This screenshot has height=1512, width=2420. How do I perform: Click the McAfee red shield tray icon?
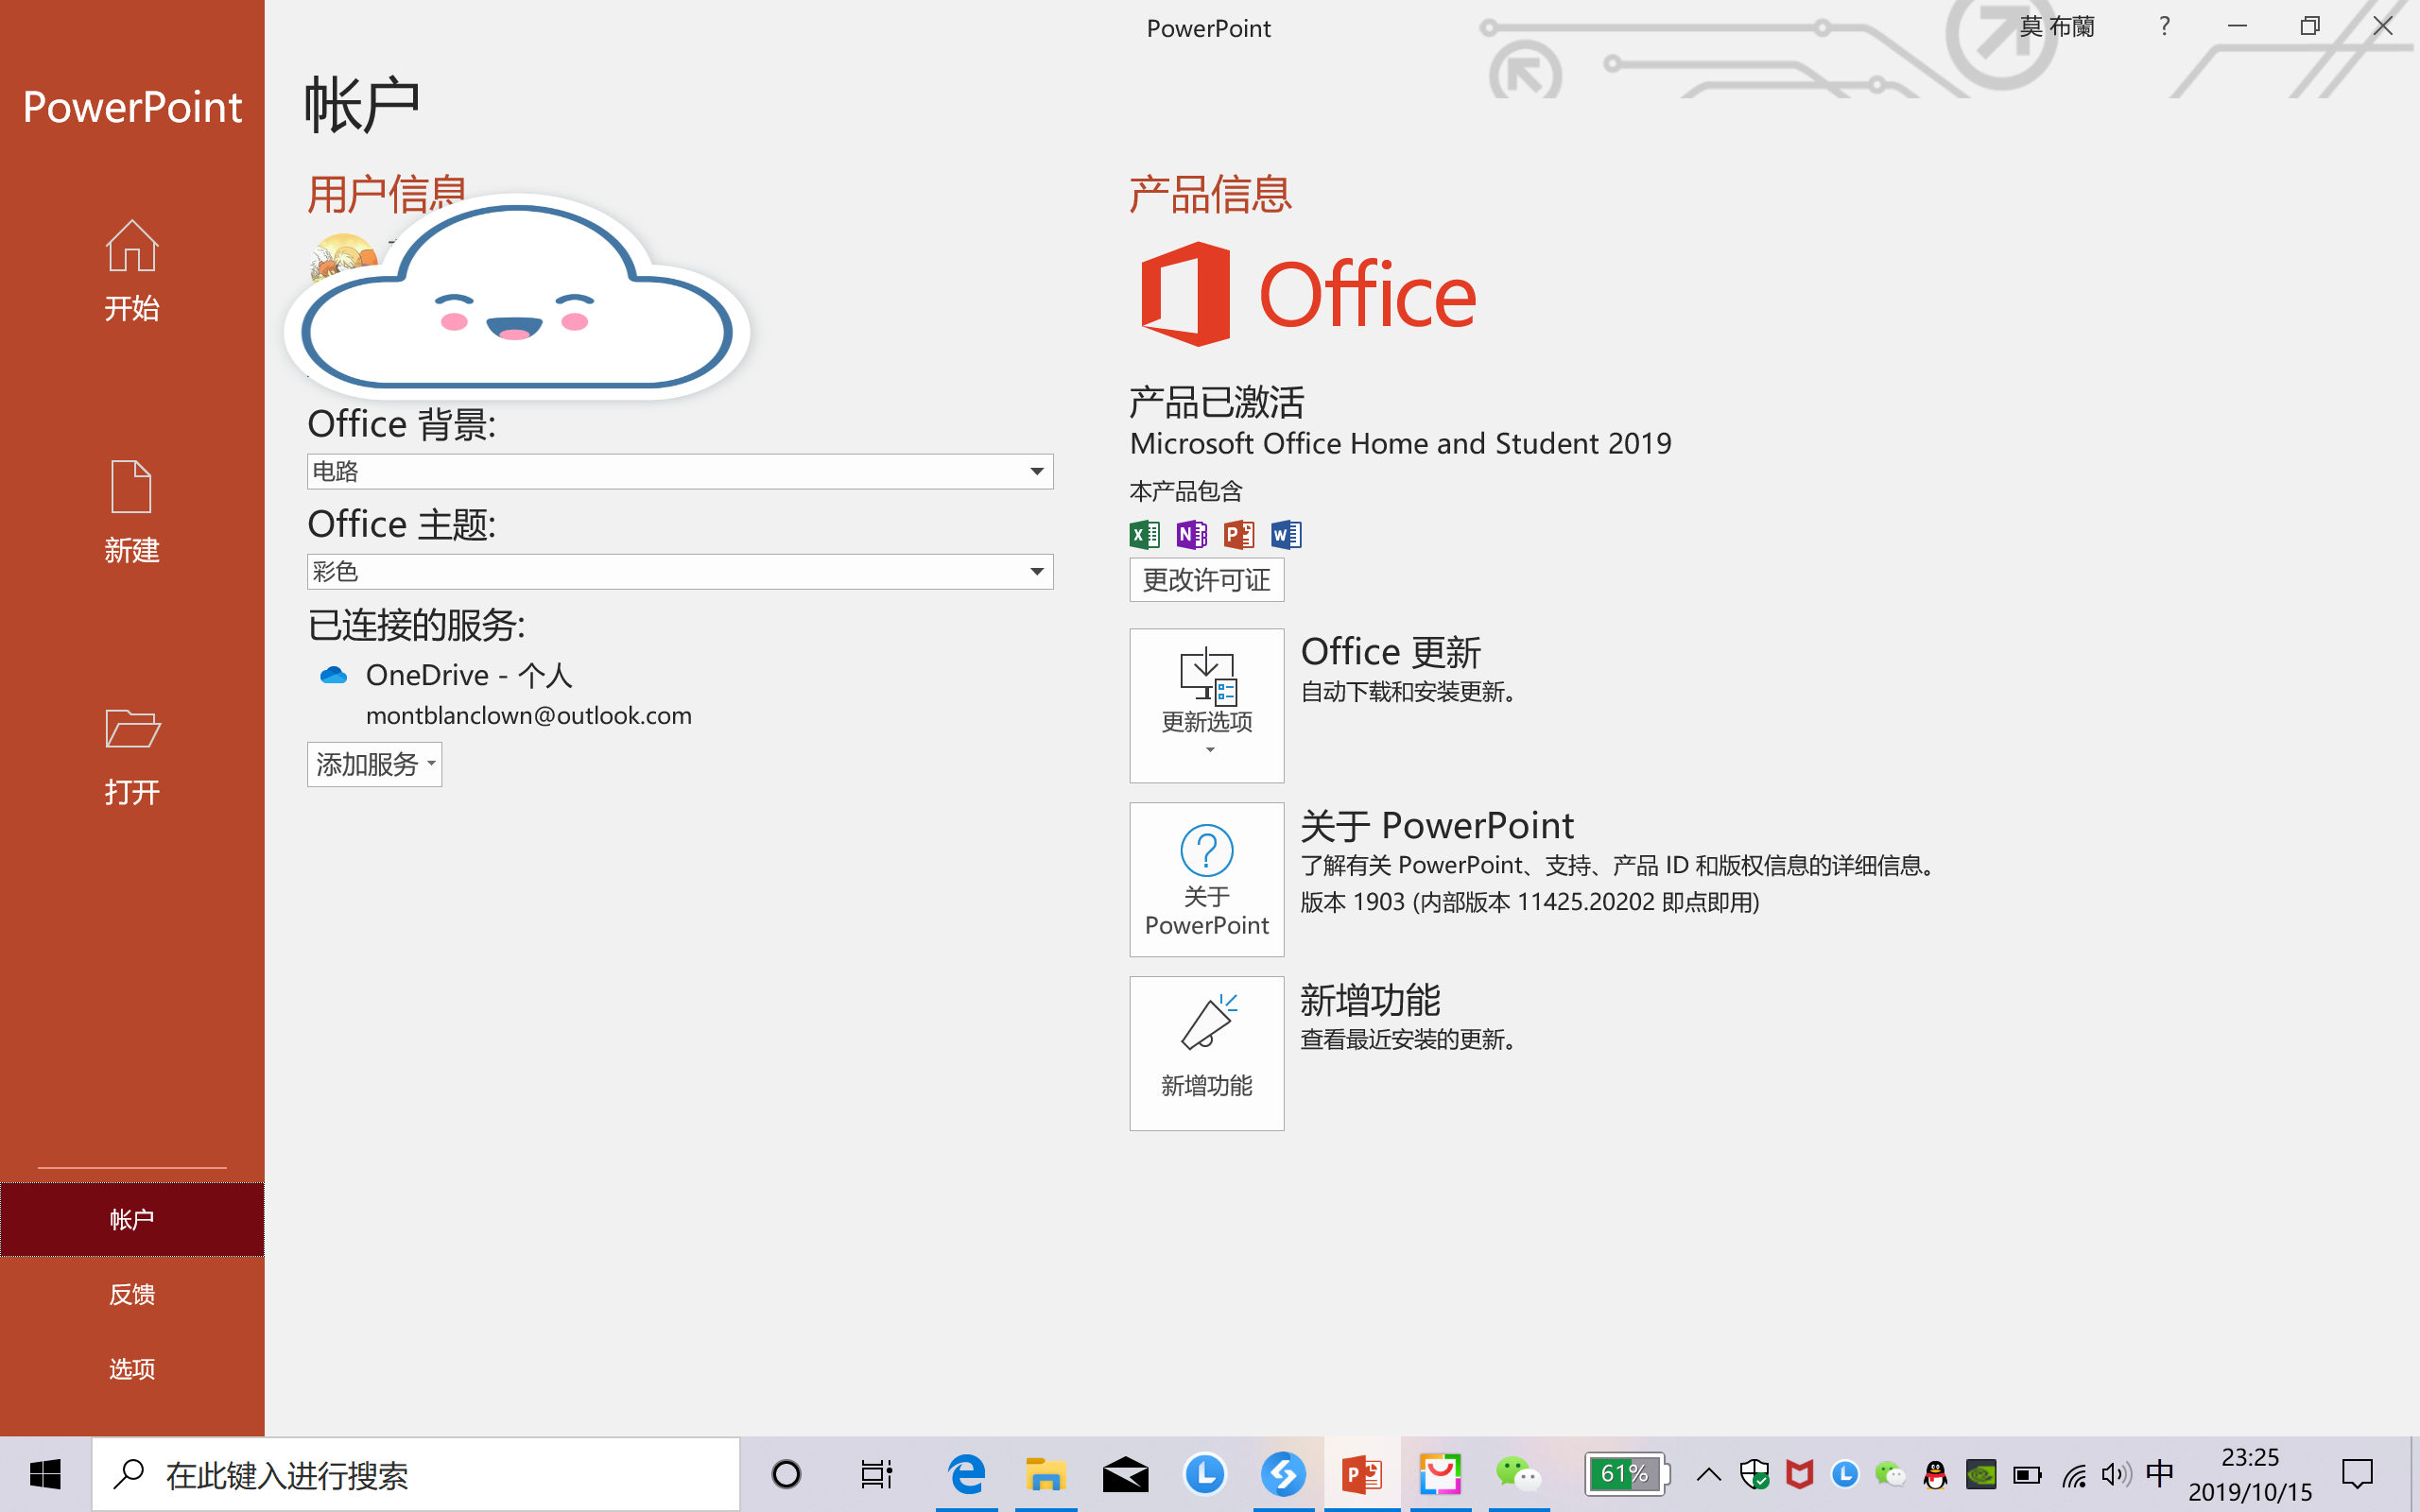tap(1799, 1474)
